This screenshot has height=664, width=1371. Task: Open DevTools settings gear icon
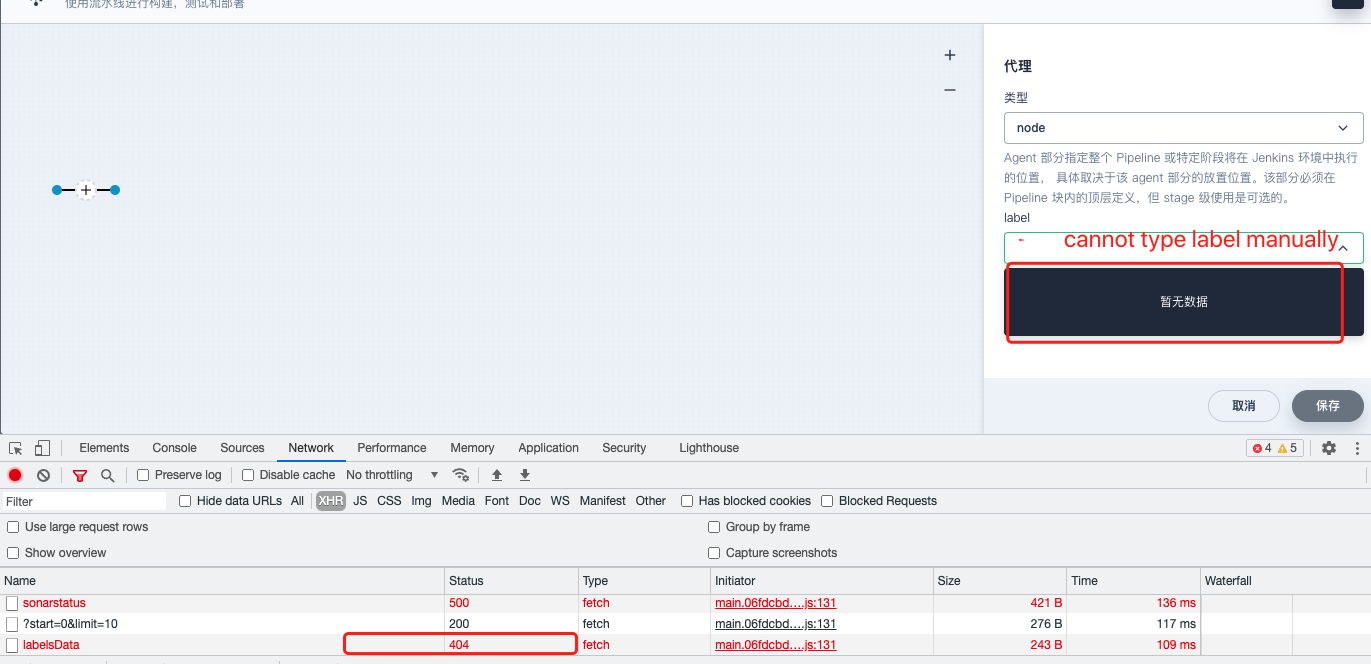(1329, 448)
